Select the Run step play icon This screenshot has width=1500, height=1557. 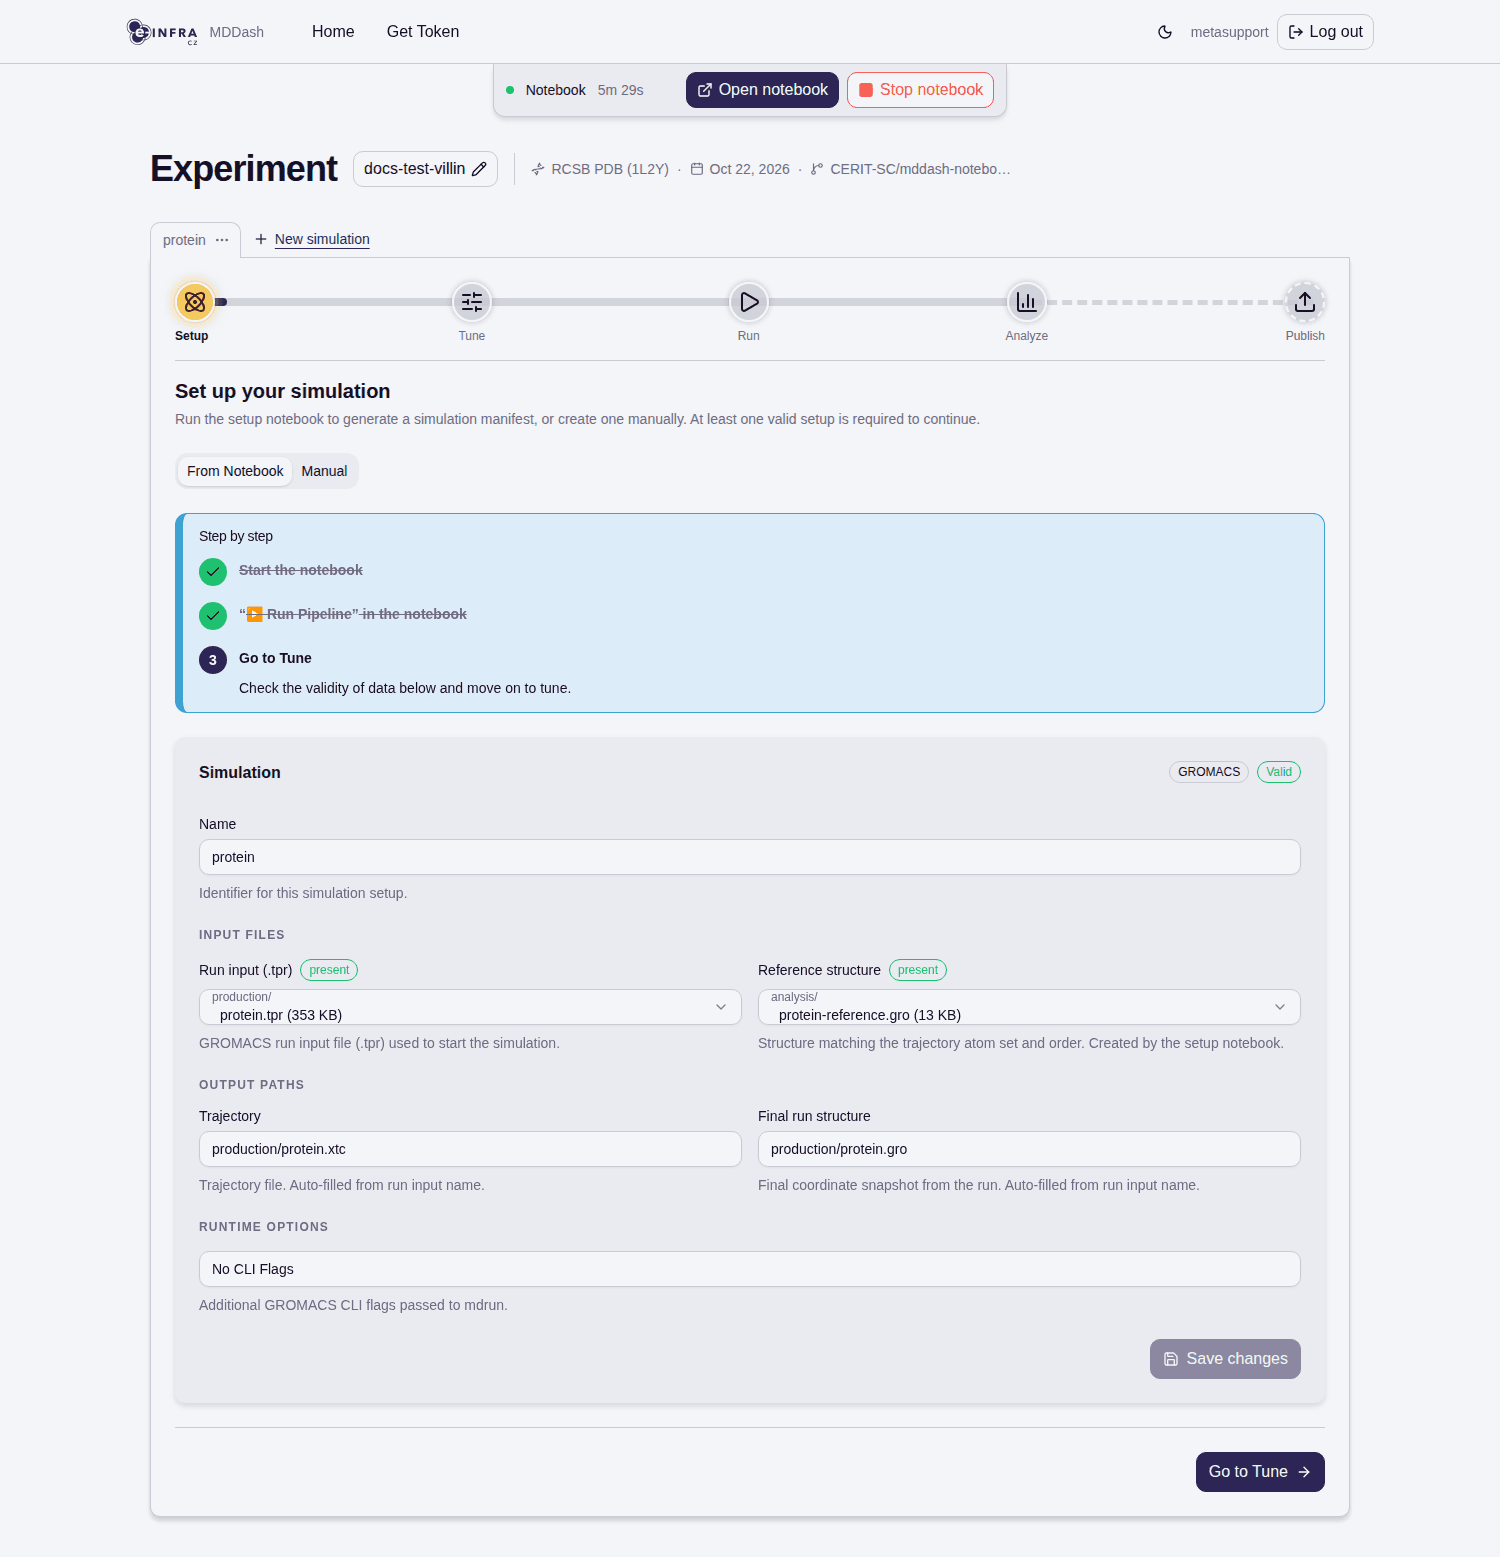[x=749, y=301]
